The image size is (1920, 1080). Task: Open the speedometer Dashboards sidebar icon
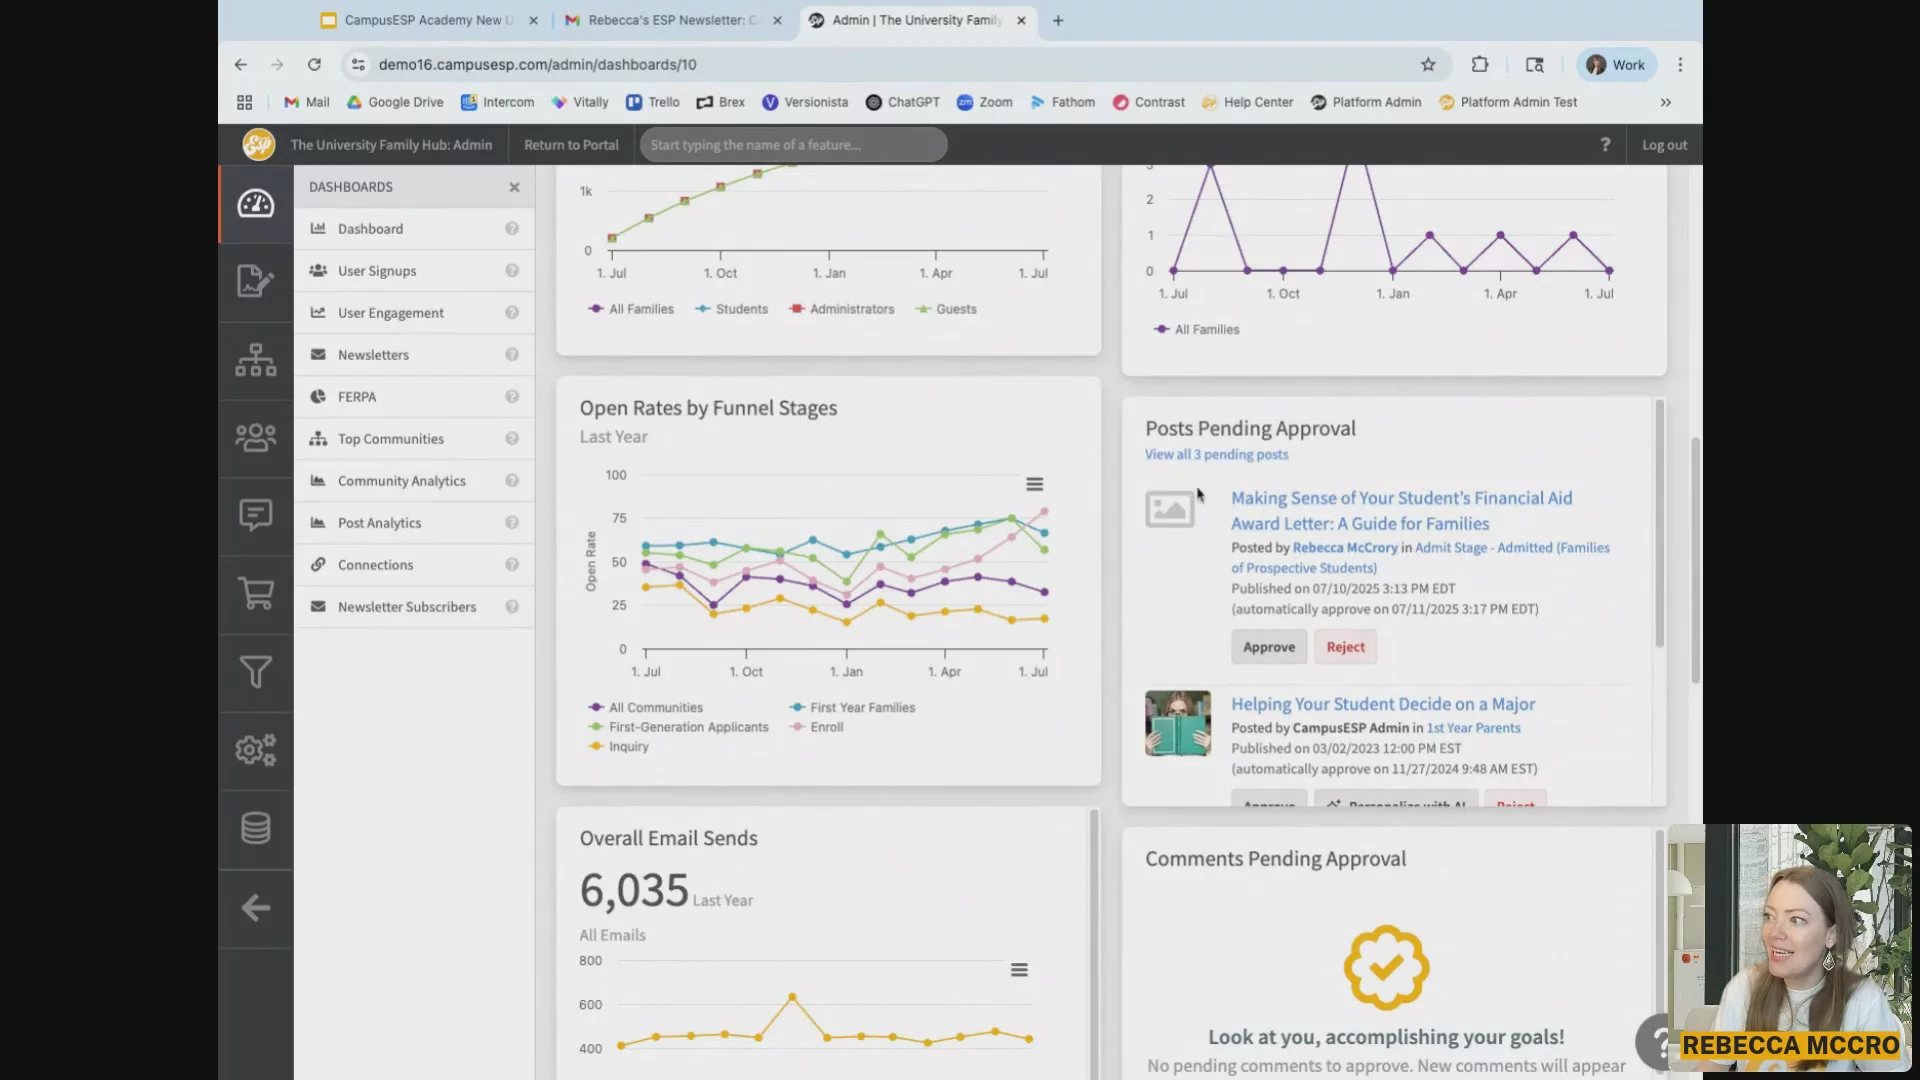256,204
